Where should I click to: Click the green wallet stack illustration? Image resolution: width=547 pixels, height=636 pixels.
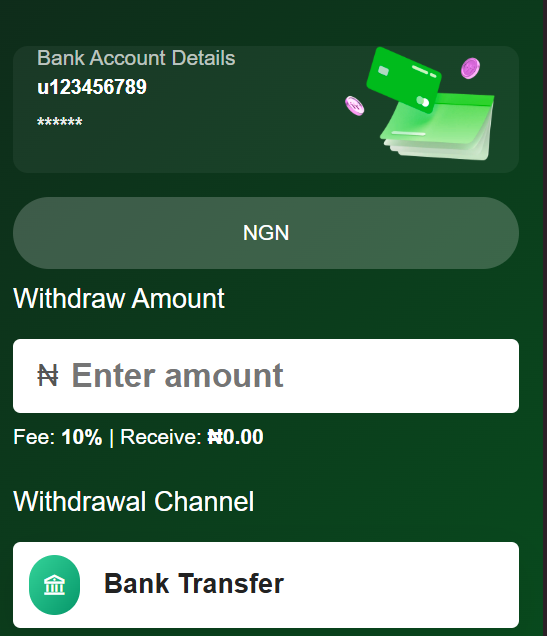click(x=438, y=127)
